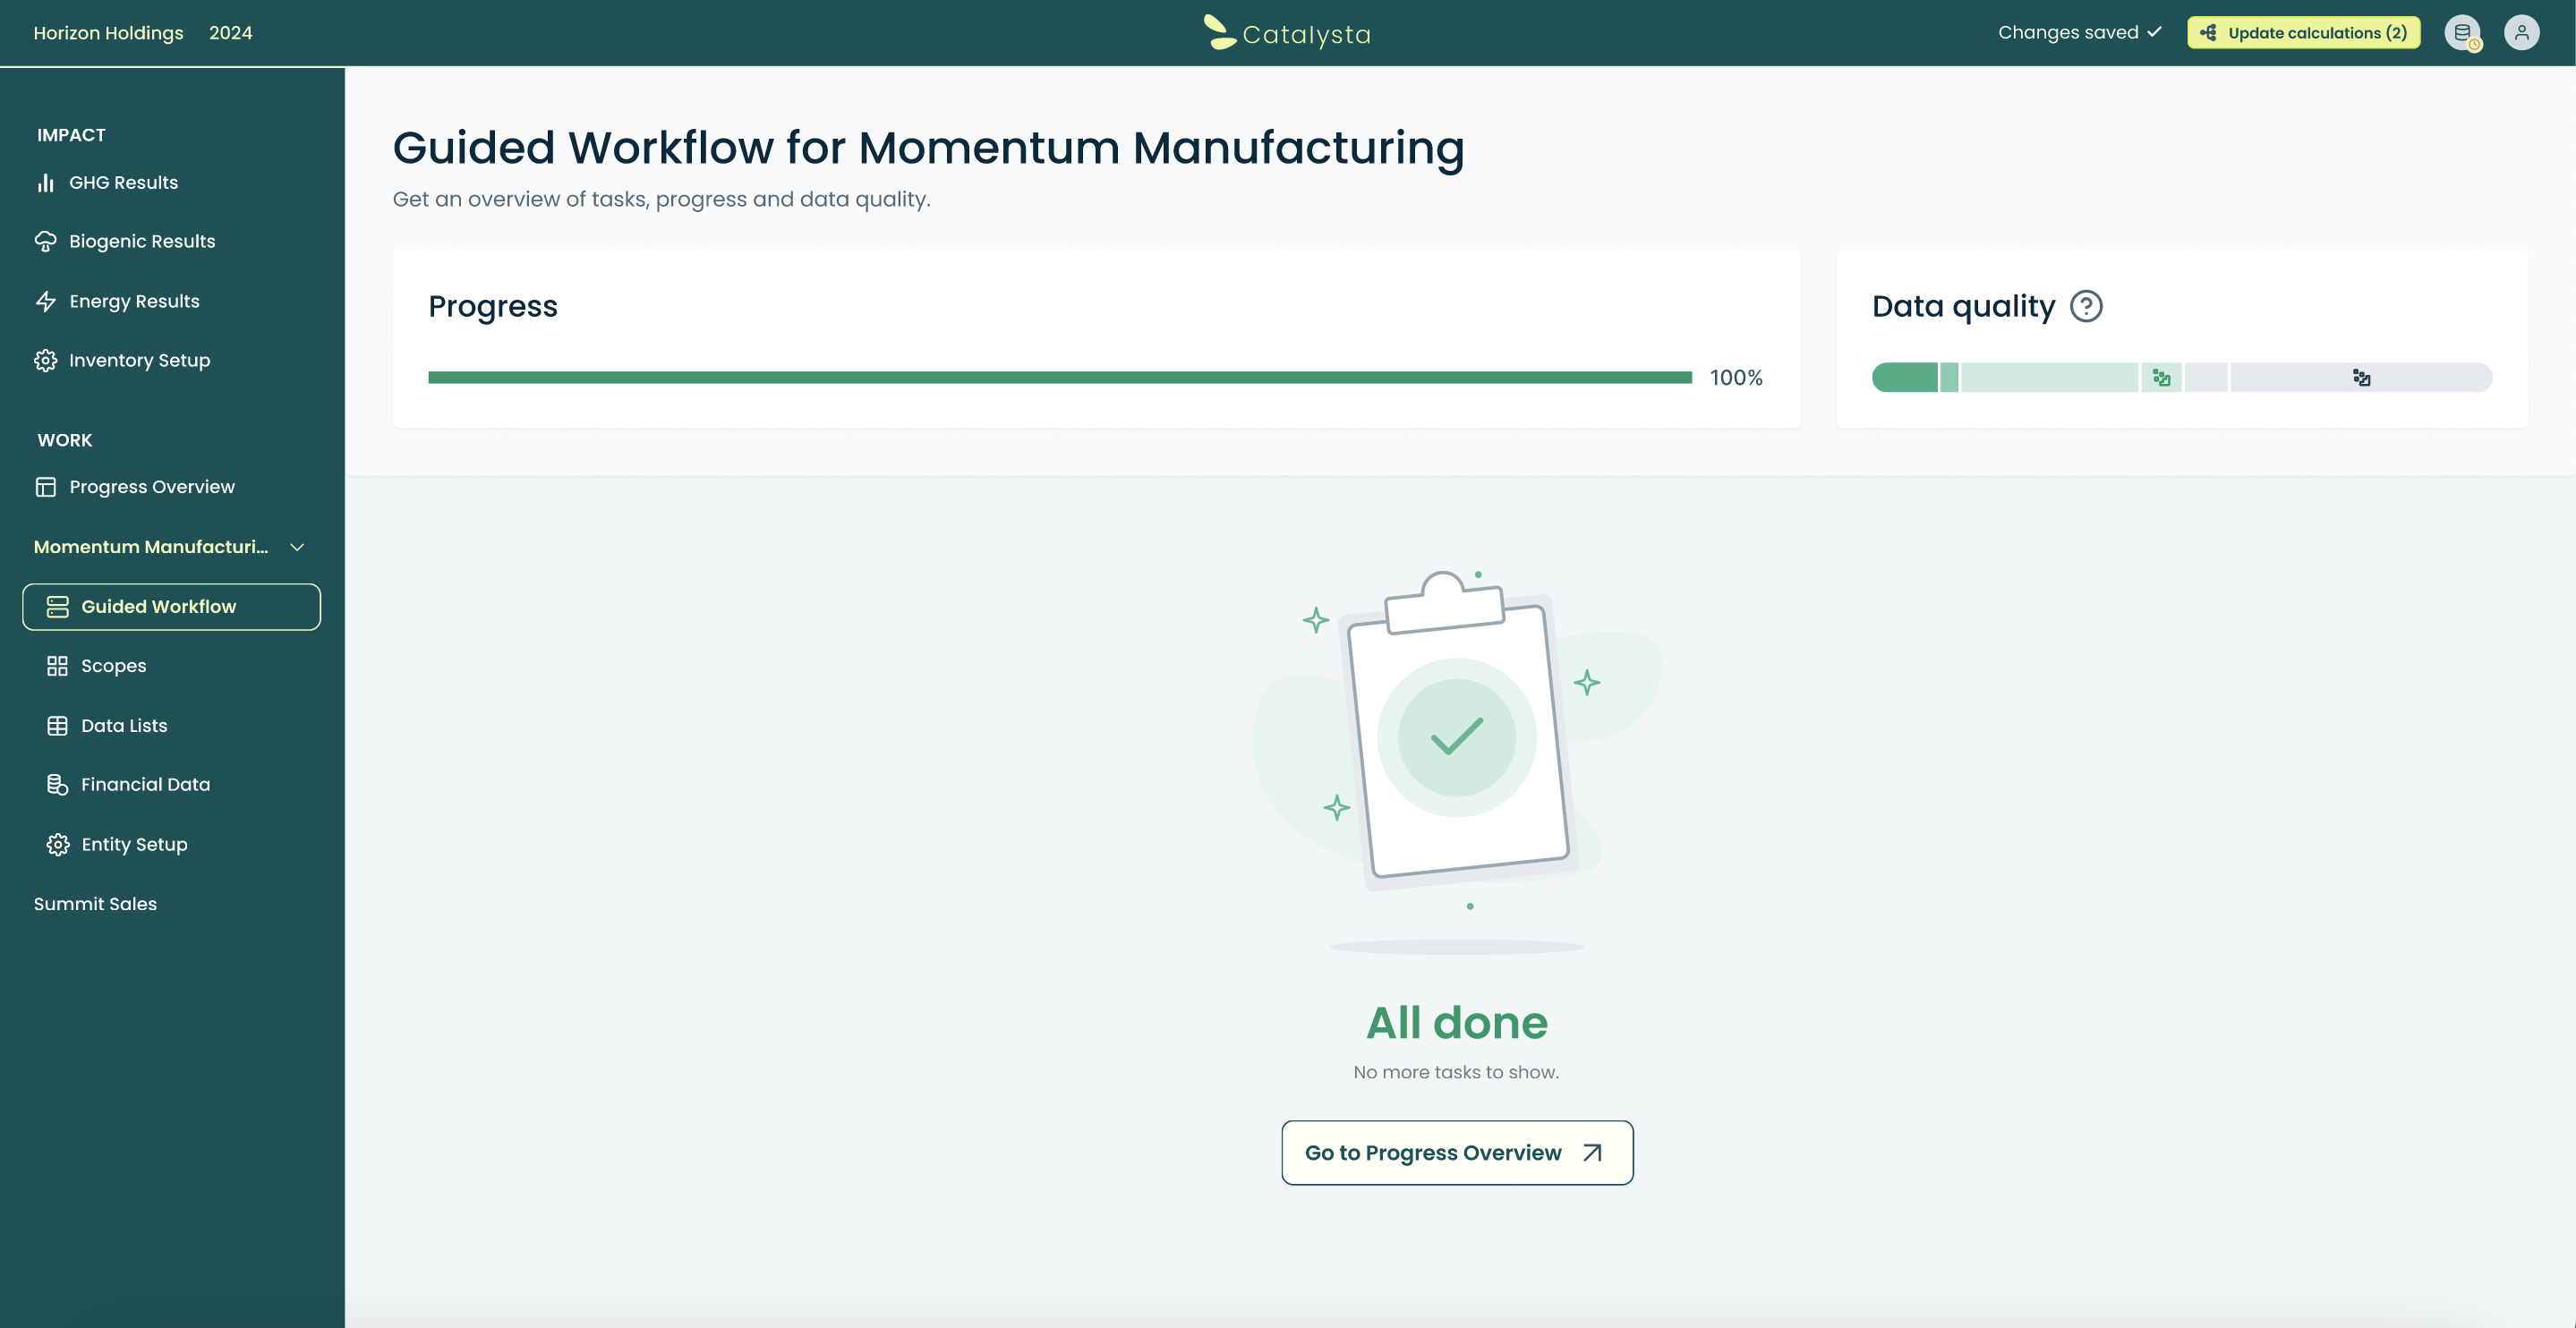Click the Energy Results lightning bolt icon
The width and height of the screenshot is (2576, 1328).
coord(45,301)
